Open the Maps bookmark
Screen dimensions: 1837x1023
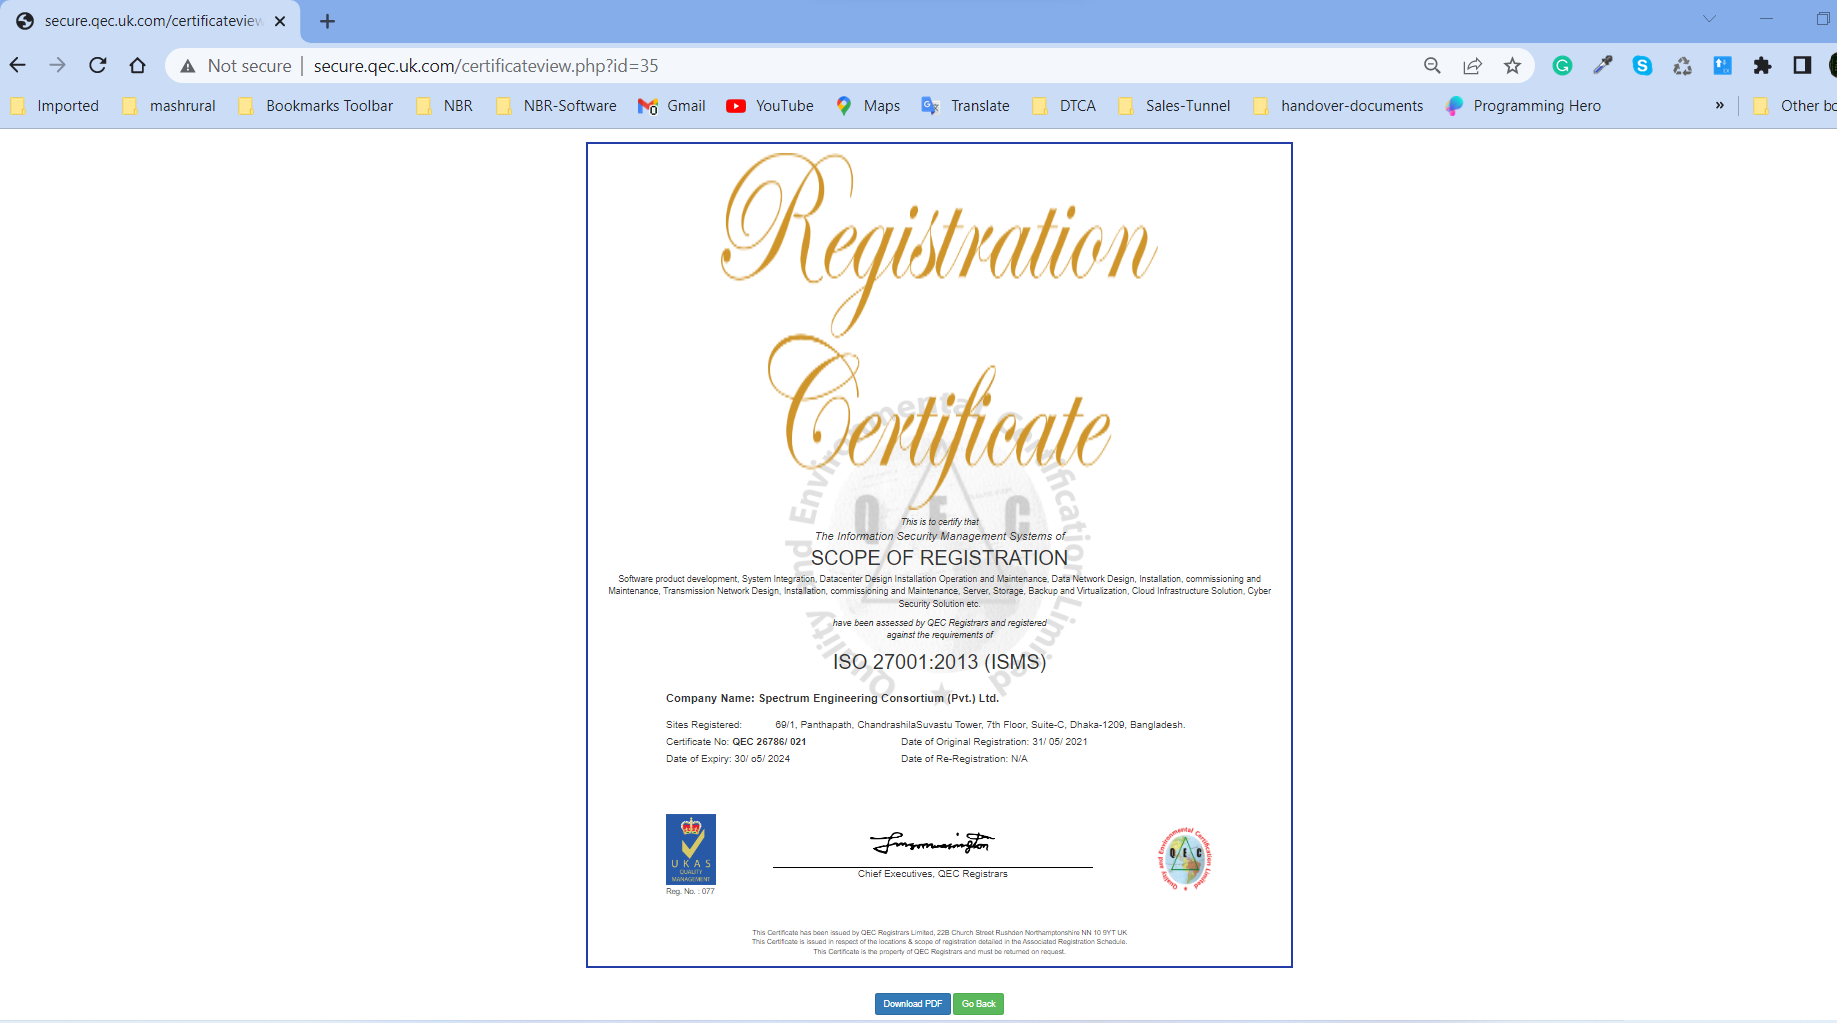[x=868, y=106]
